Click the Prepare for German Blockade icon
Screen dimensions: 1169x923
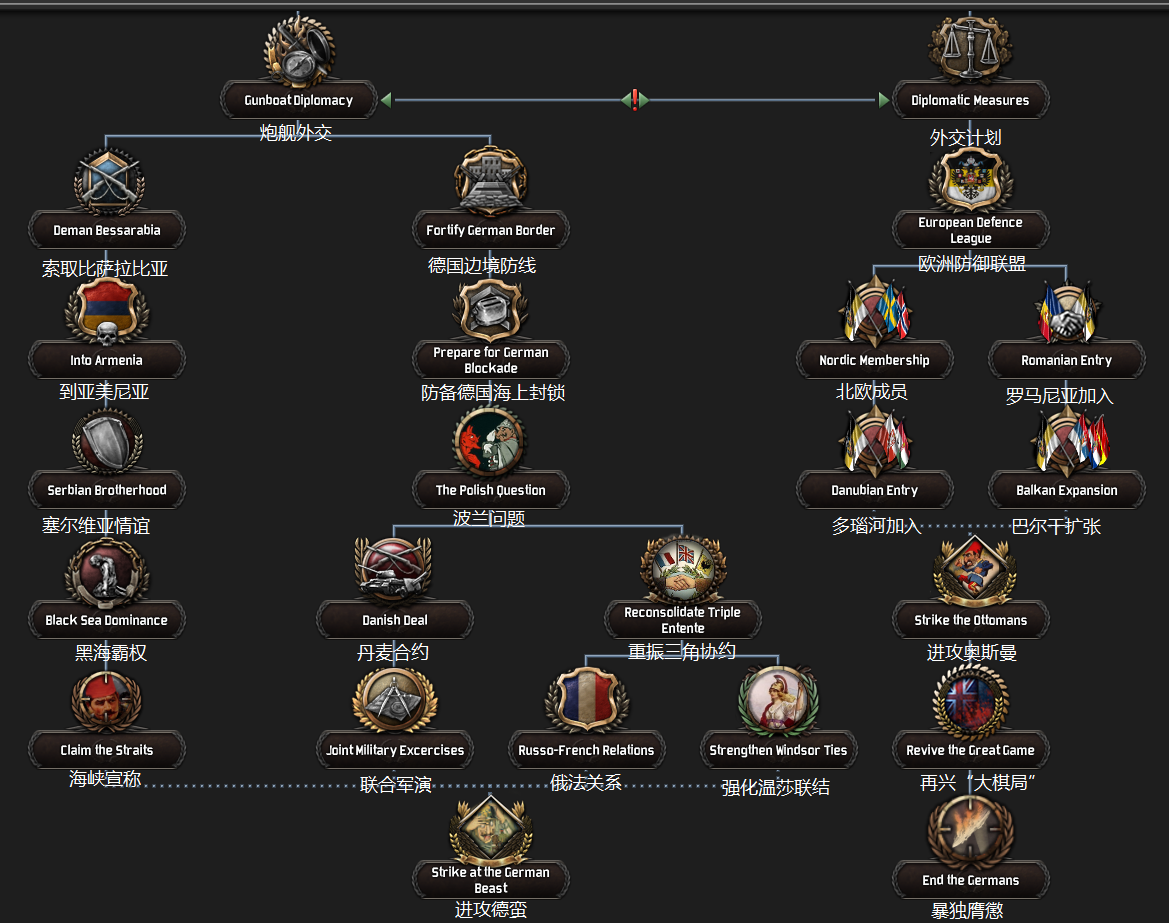(x=491, y=310)
